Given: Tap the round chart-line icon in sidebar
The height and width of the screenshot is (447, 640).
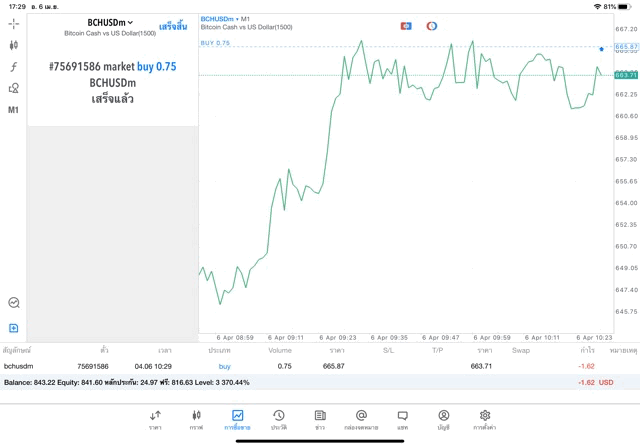Looking at the screenshot, I should [x=14, y=302].
